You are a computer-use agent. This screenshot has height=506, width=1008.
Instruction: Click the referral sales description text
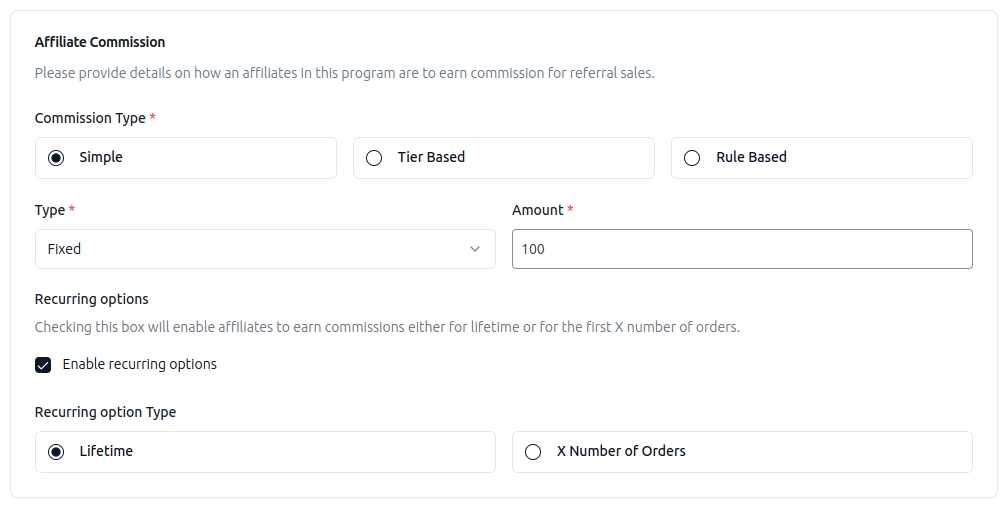click(344, 73)
